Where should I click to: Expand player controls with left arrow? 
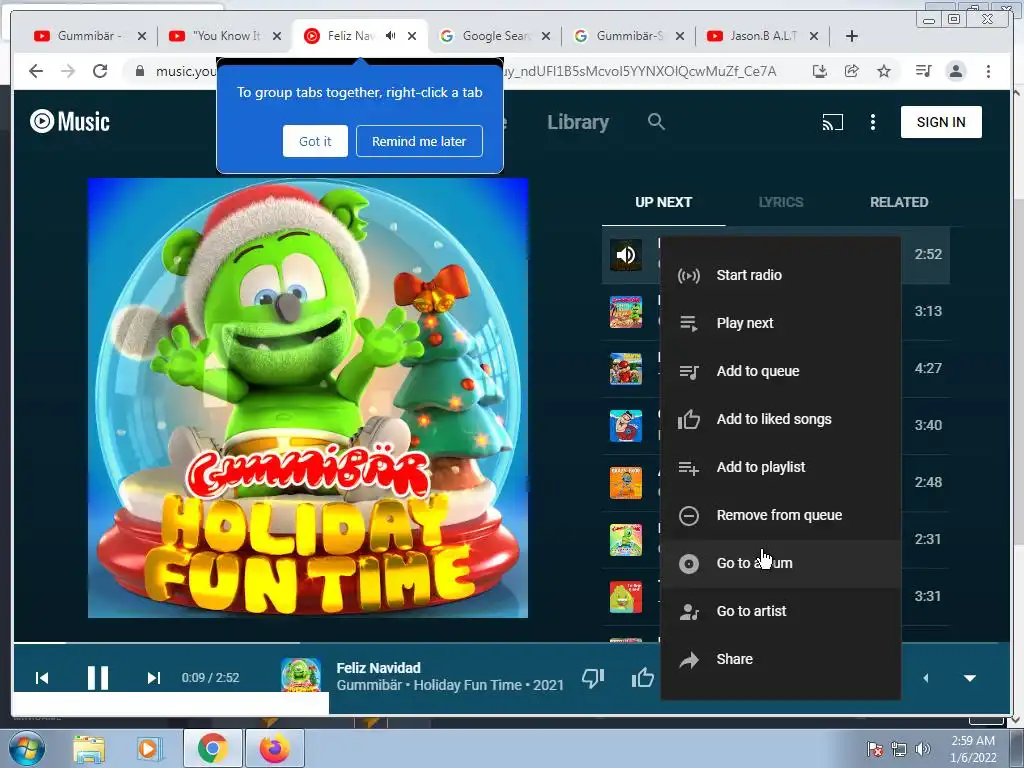[x=925, y=678]
